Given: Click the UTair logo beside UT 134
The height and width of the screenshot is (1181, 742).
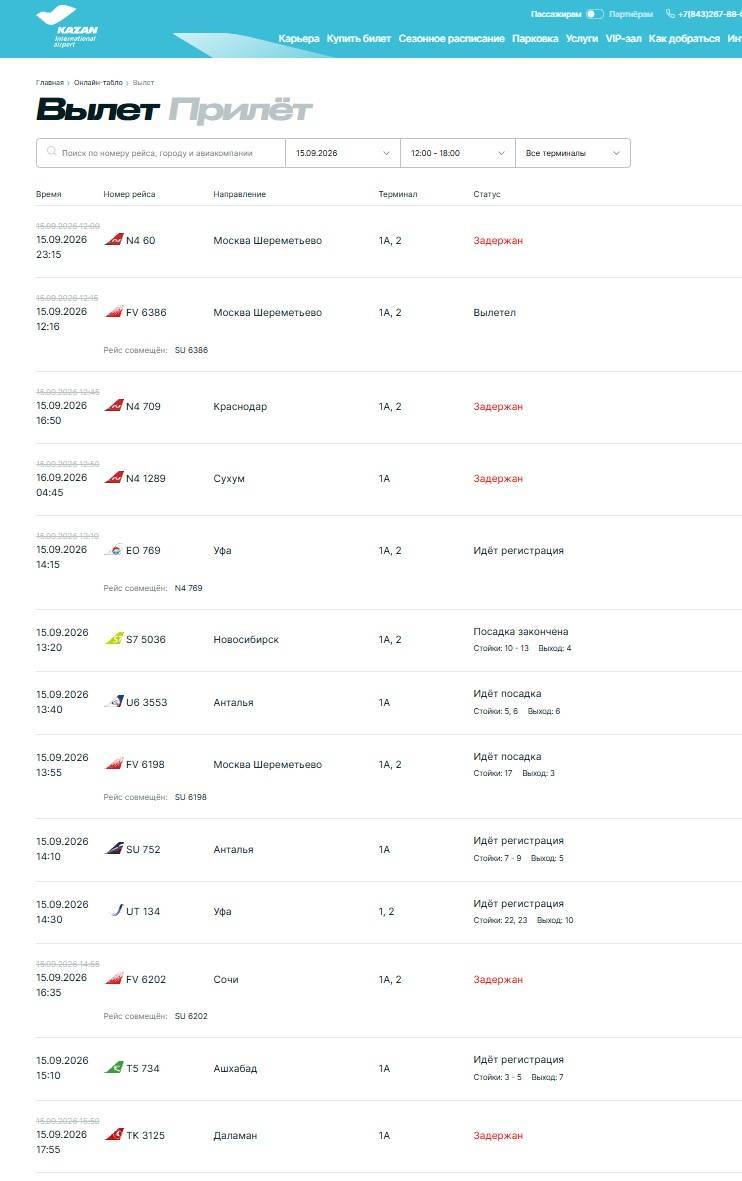Looking at the screenshot, I should point(116,910).
